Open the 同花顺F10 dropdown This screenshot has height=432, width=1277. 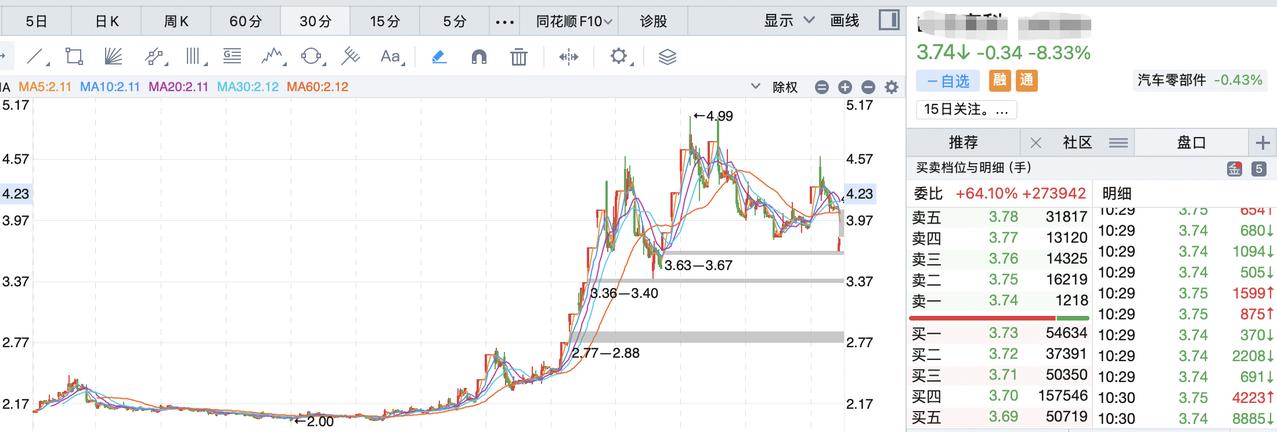(575, 20)
